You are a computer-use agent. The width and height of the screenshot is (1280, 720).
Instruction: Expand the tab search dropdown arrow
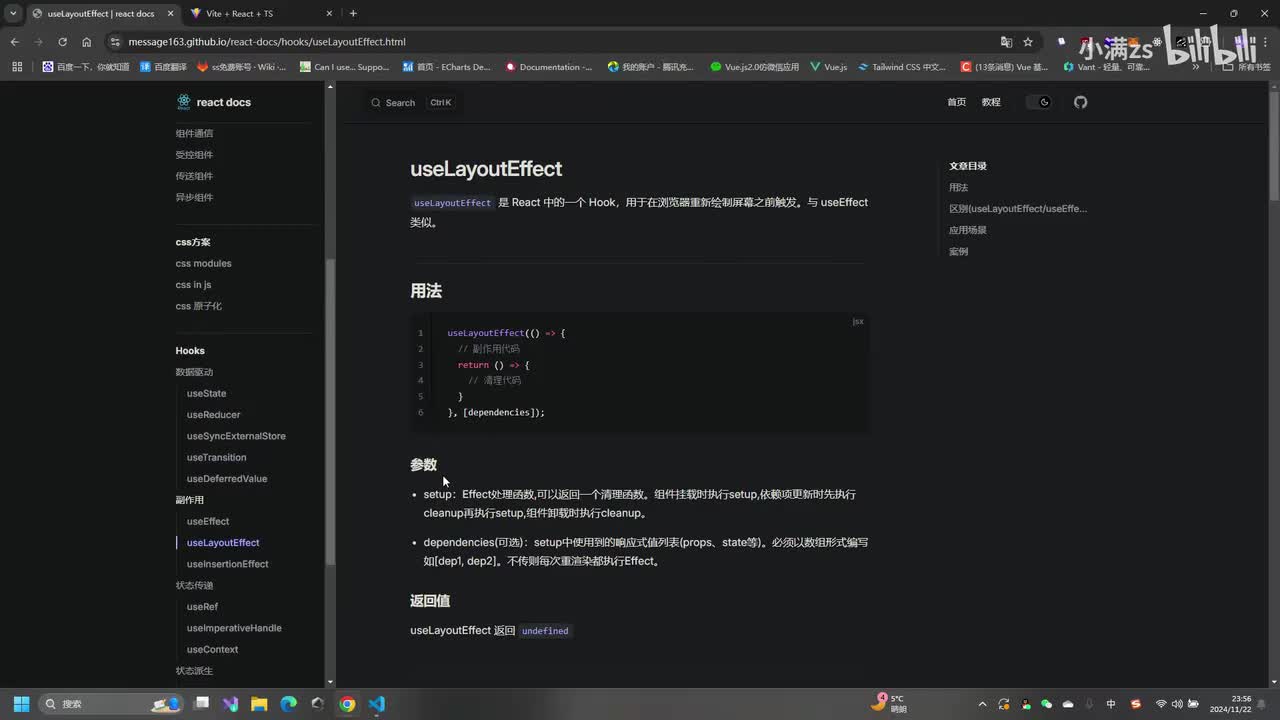point(13,14)
